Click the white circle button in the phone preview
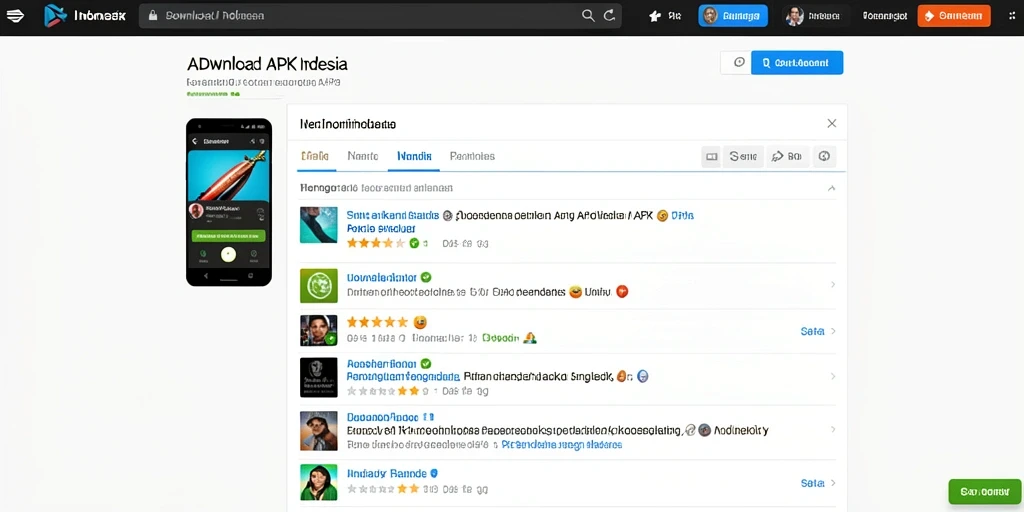The image size is (1024, 512). [x=228, y=254]
